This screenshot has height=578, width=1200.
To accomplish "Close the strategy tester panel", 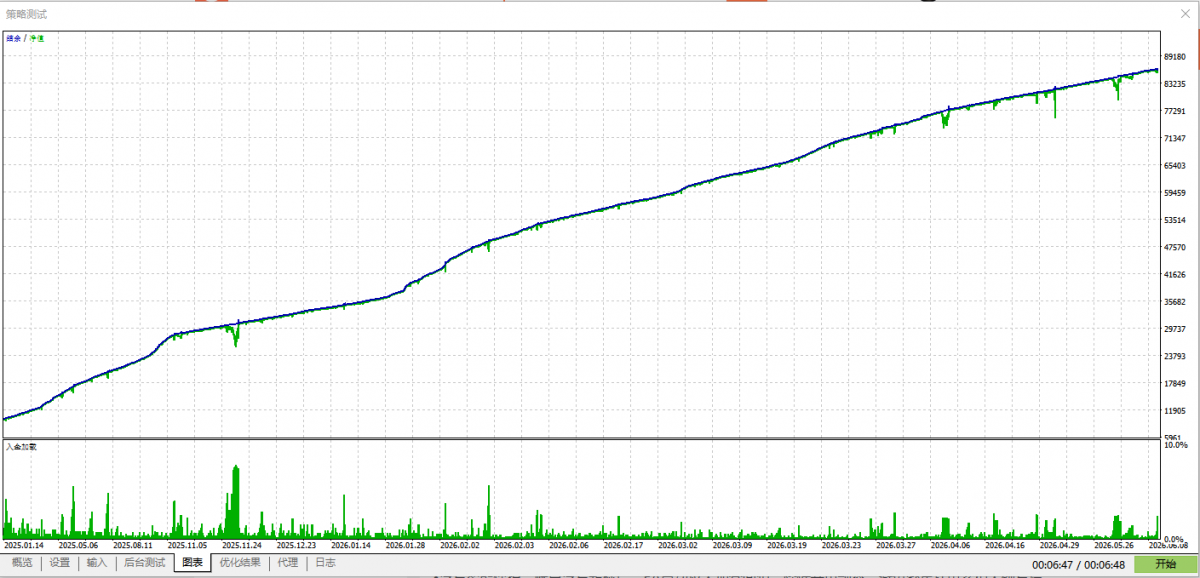I will 1185,14.
